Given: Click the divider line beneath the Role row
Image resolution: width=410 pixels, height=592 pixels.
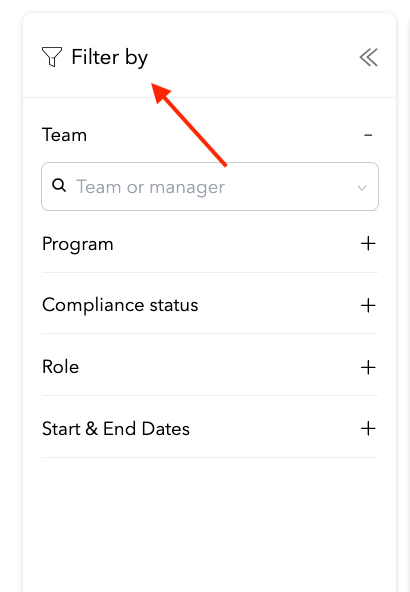Looking at the screenshot, I should click(210, 396).
